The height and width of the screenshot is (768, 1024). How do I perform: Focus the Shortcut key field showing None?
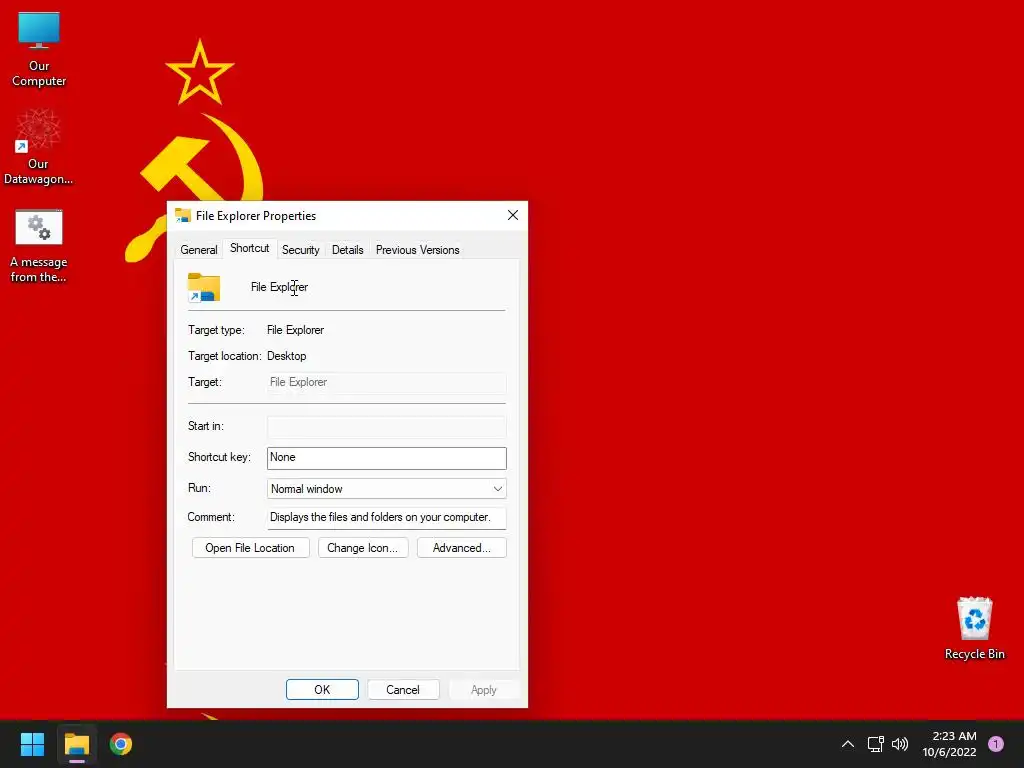[387, 458]
